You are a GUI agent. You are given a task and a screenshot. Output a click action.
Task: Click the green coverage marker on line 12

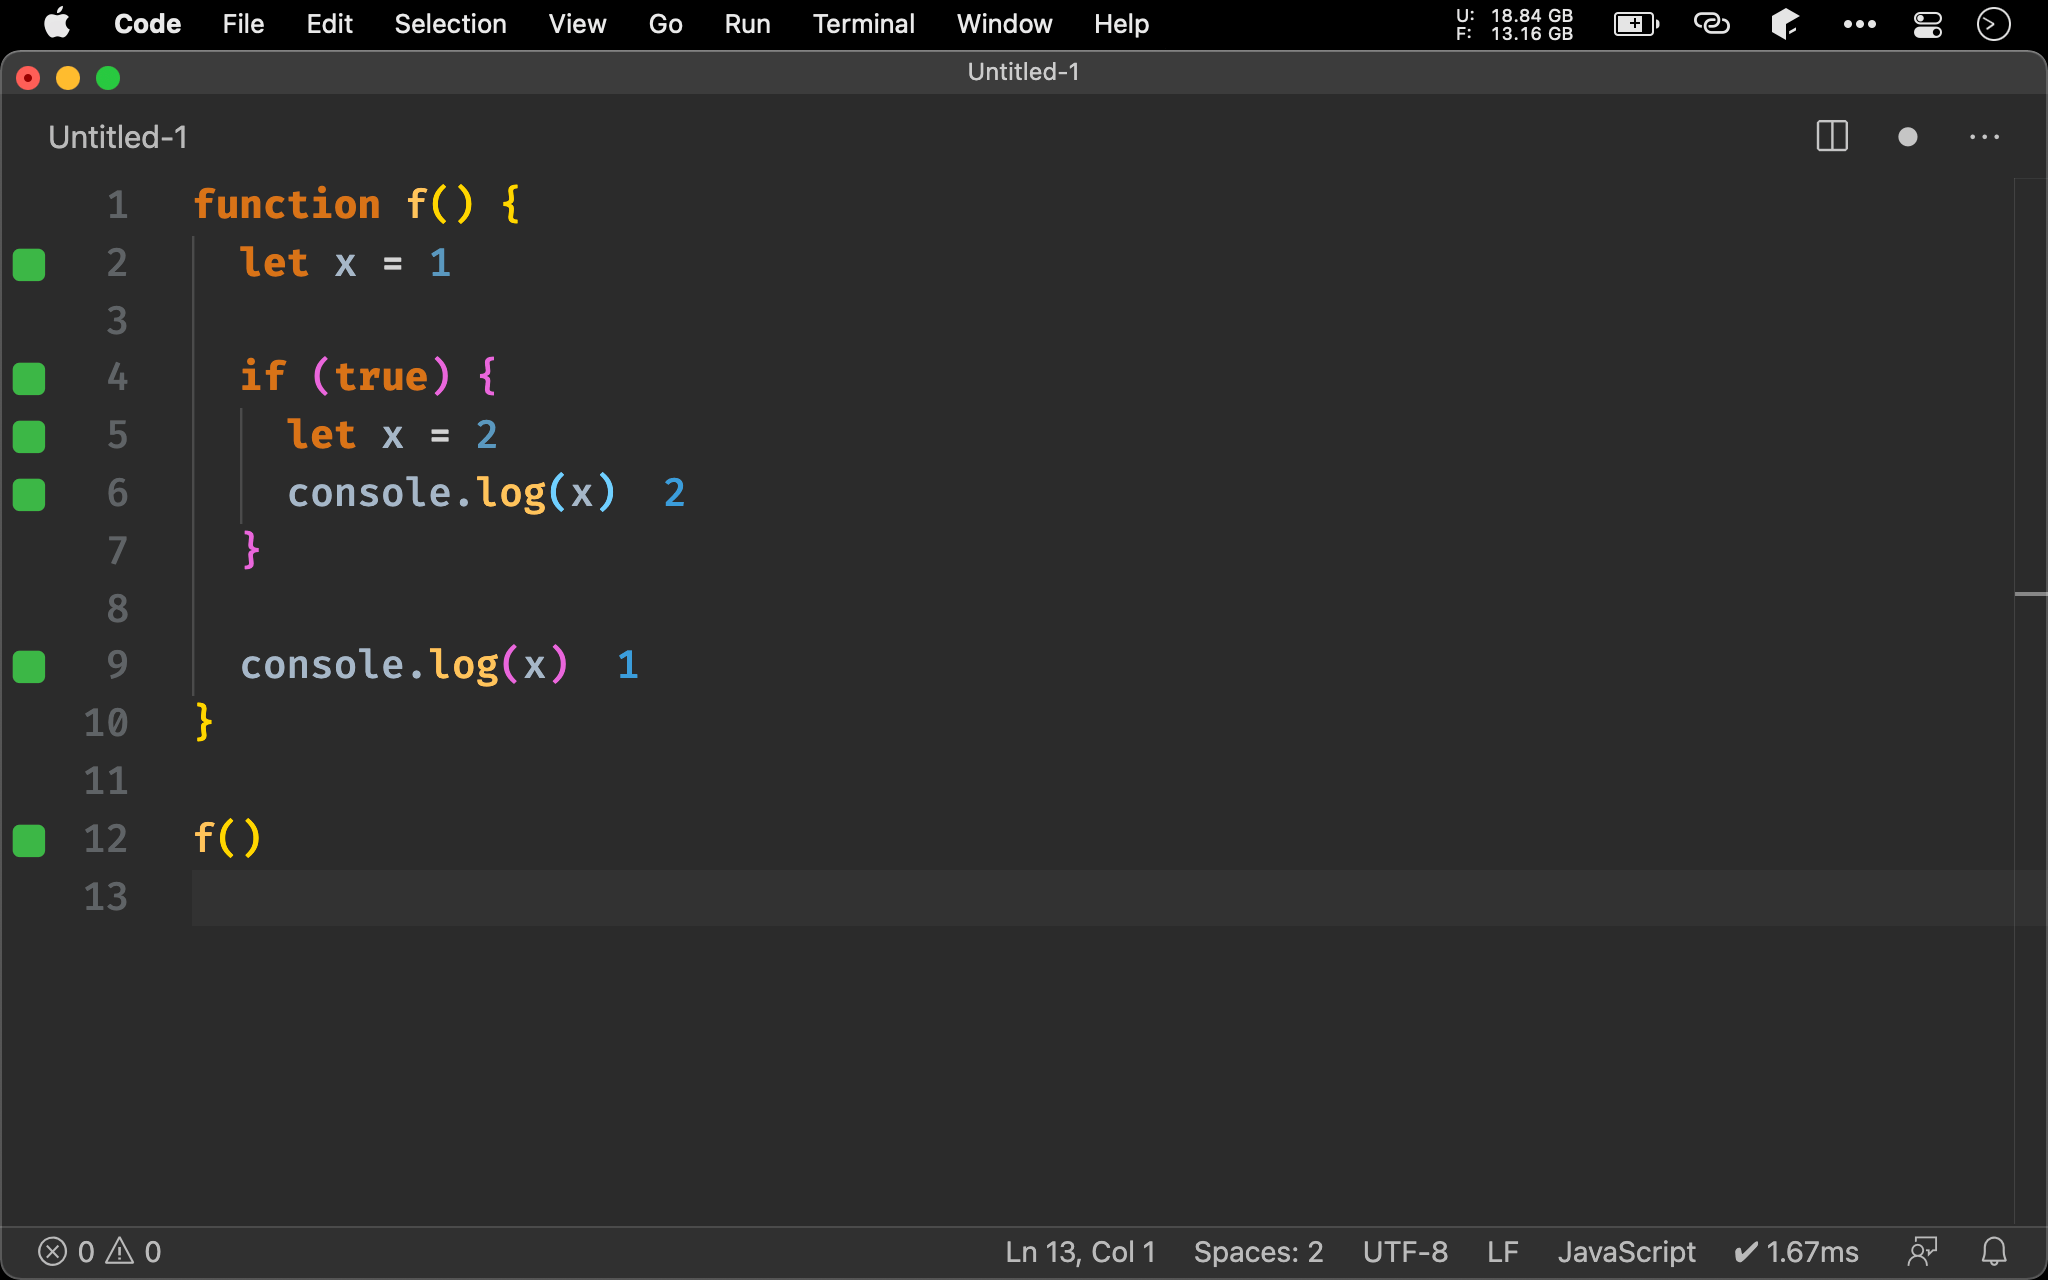point(29,840)
